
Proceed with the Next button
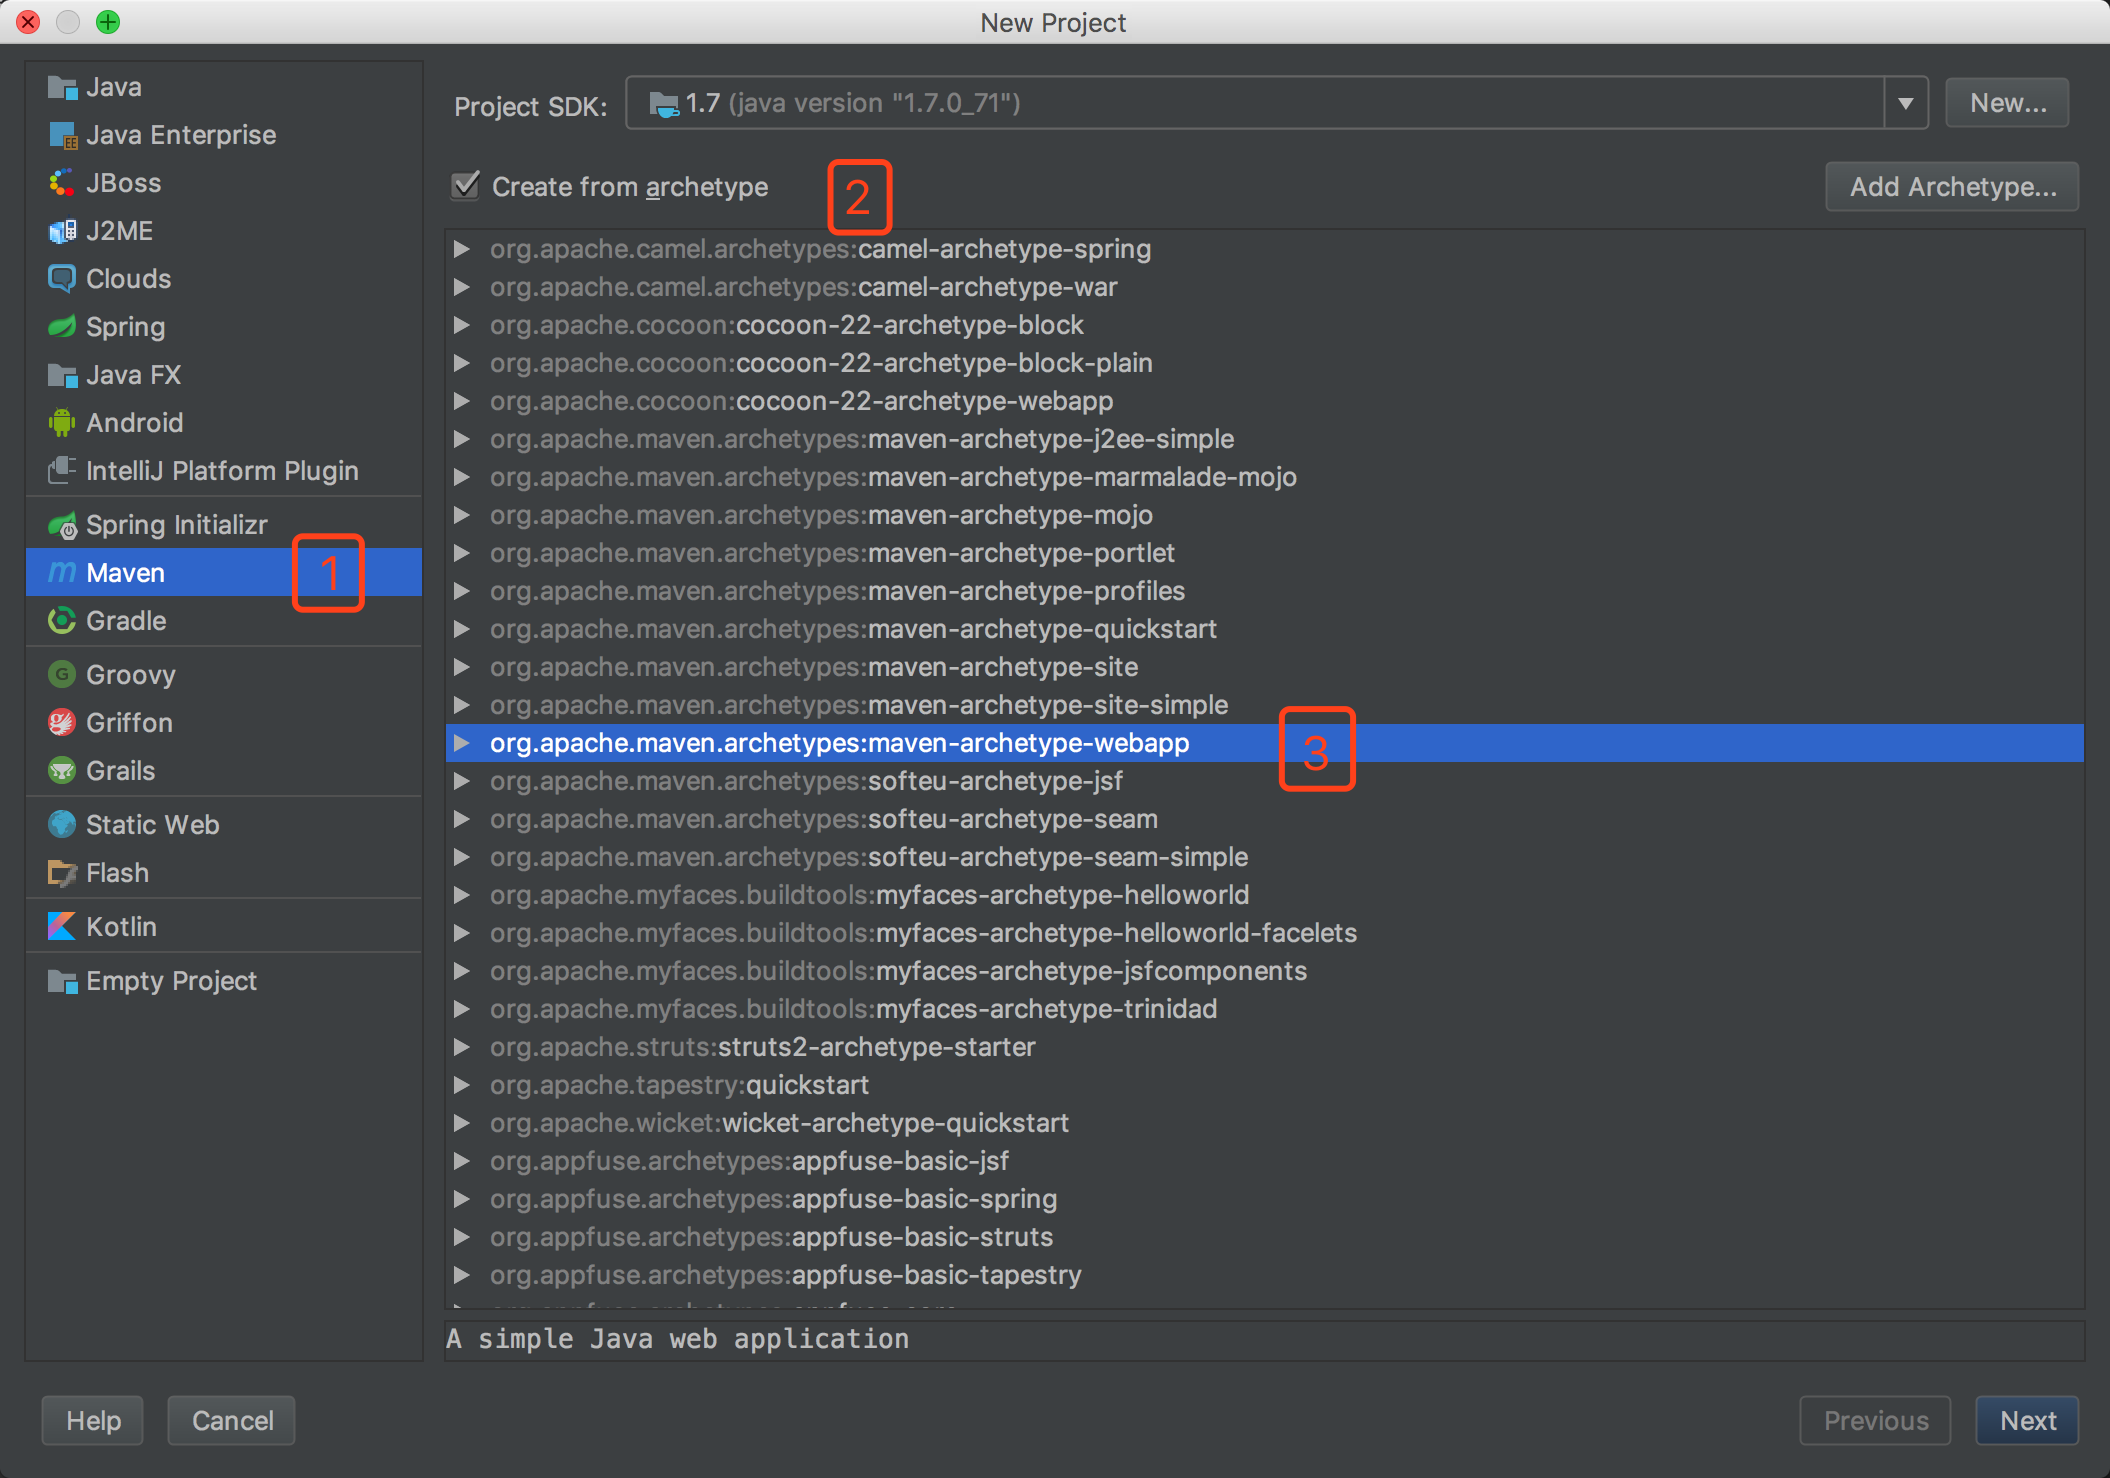pos(2027,1420)
